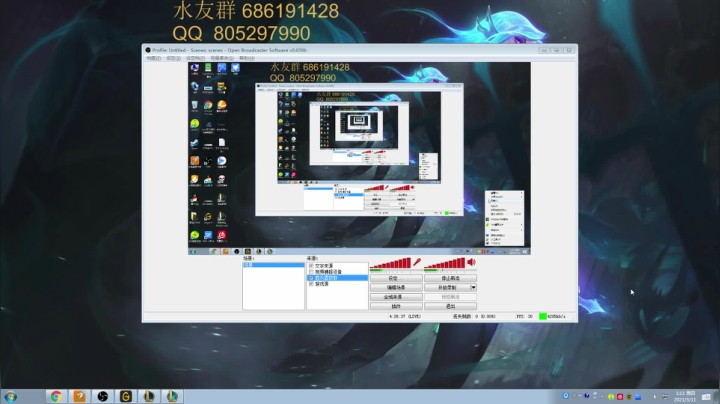Toggle the 游戏源 source checkbox

[x=311, y=284]
